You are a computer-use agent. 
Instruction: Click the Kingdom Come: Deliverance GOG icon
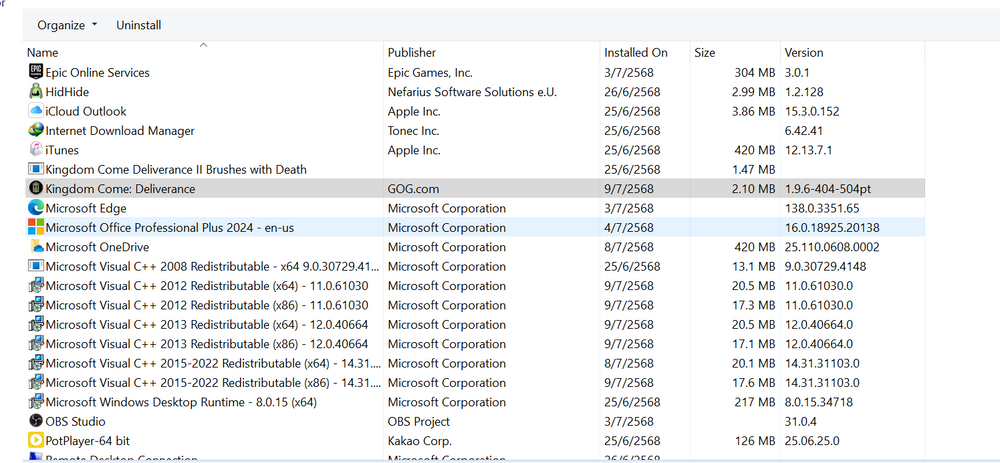coord(36,189)
